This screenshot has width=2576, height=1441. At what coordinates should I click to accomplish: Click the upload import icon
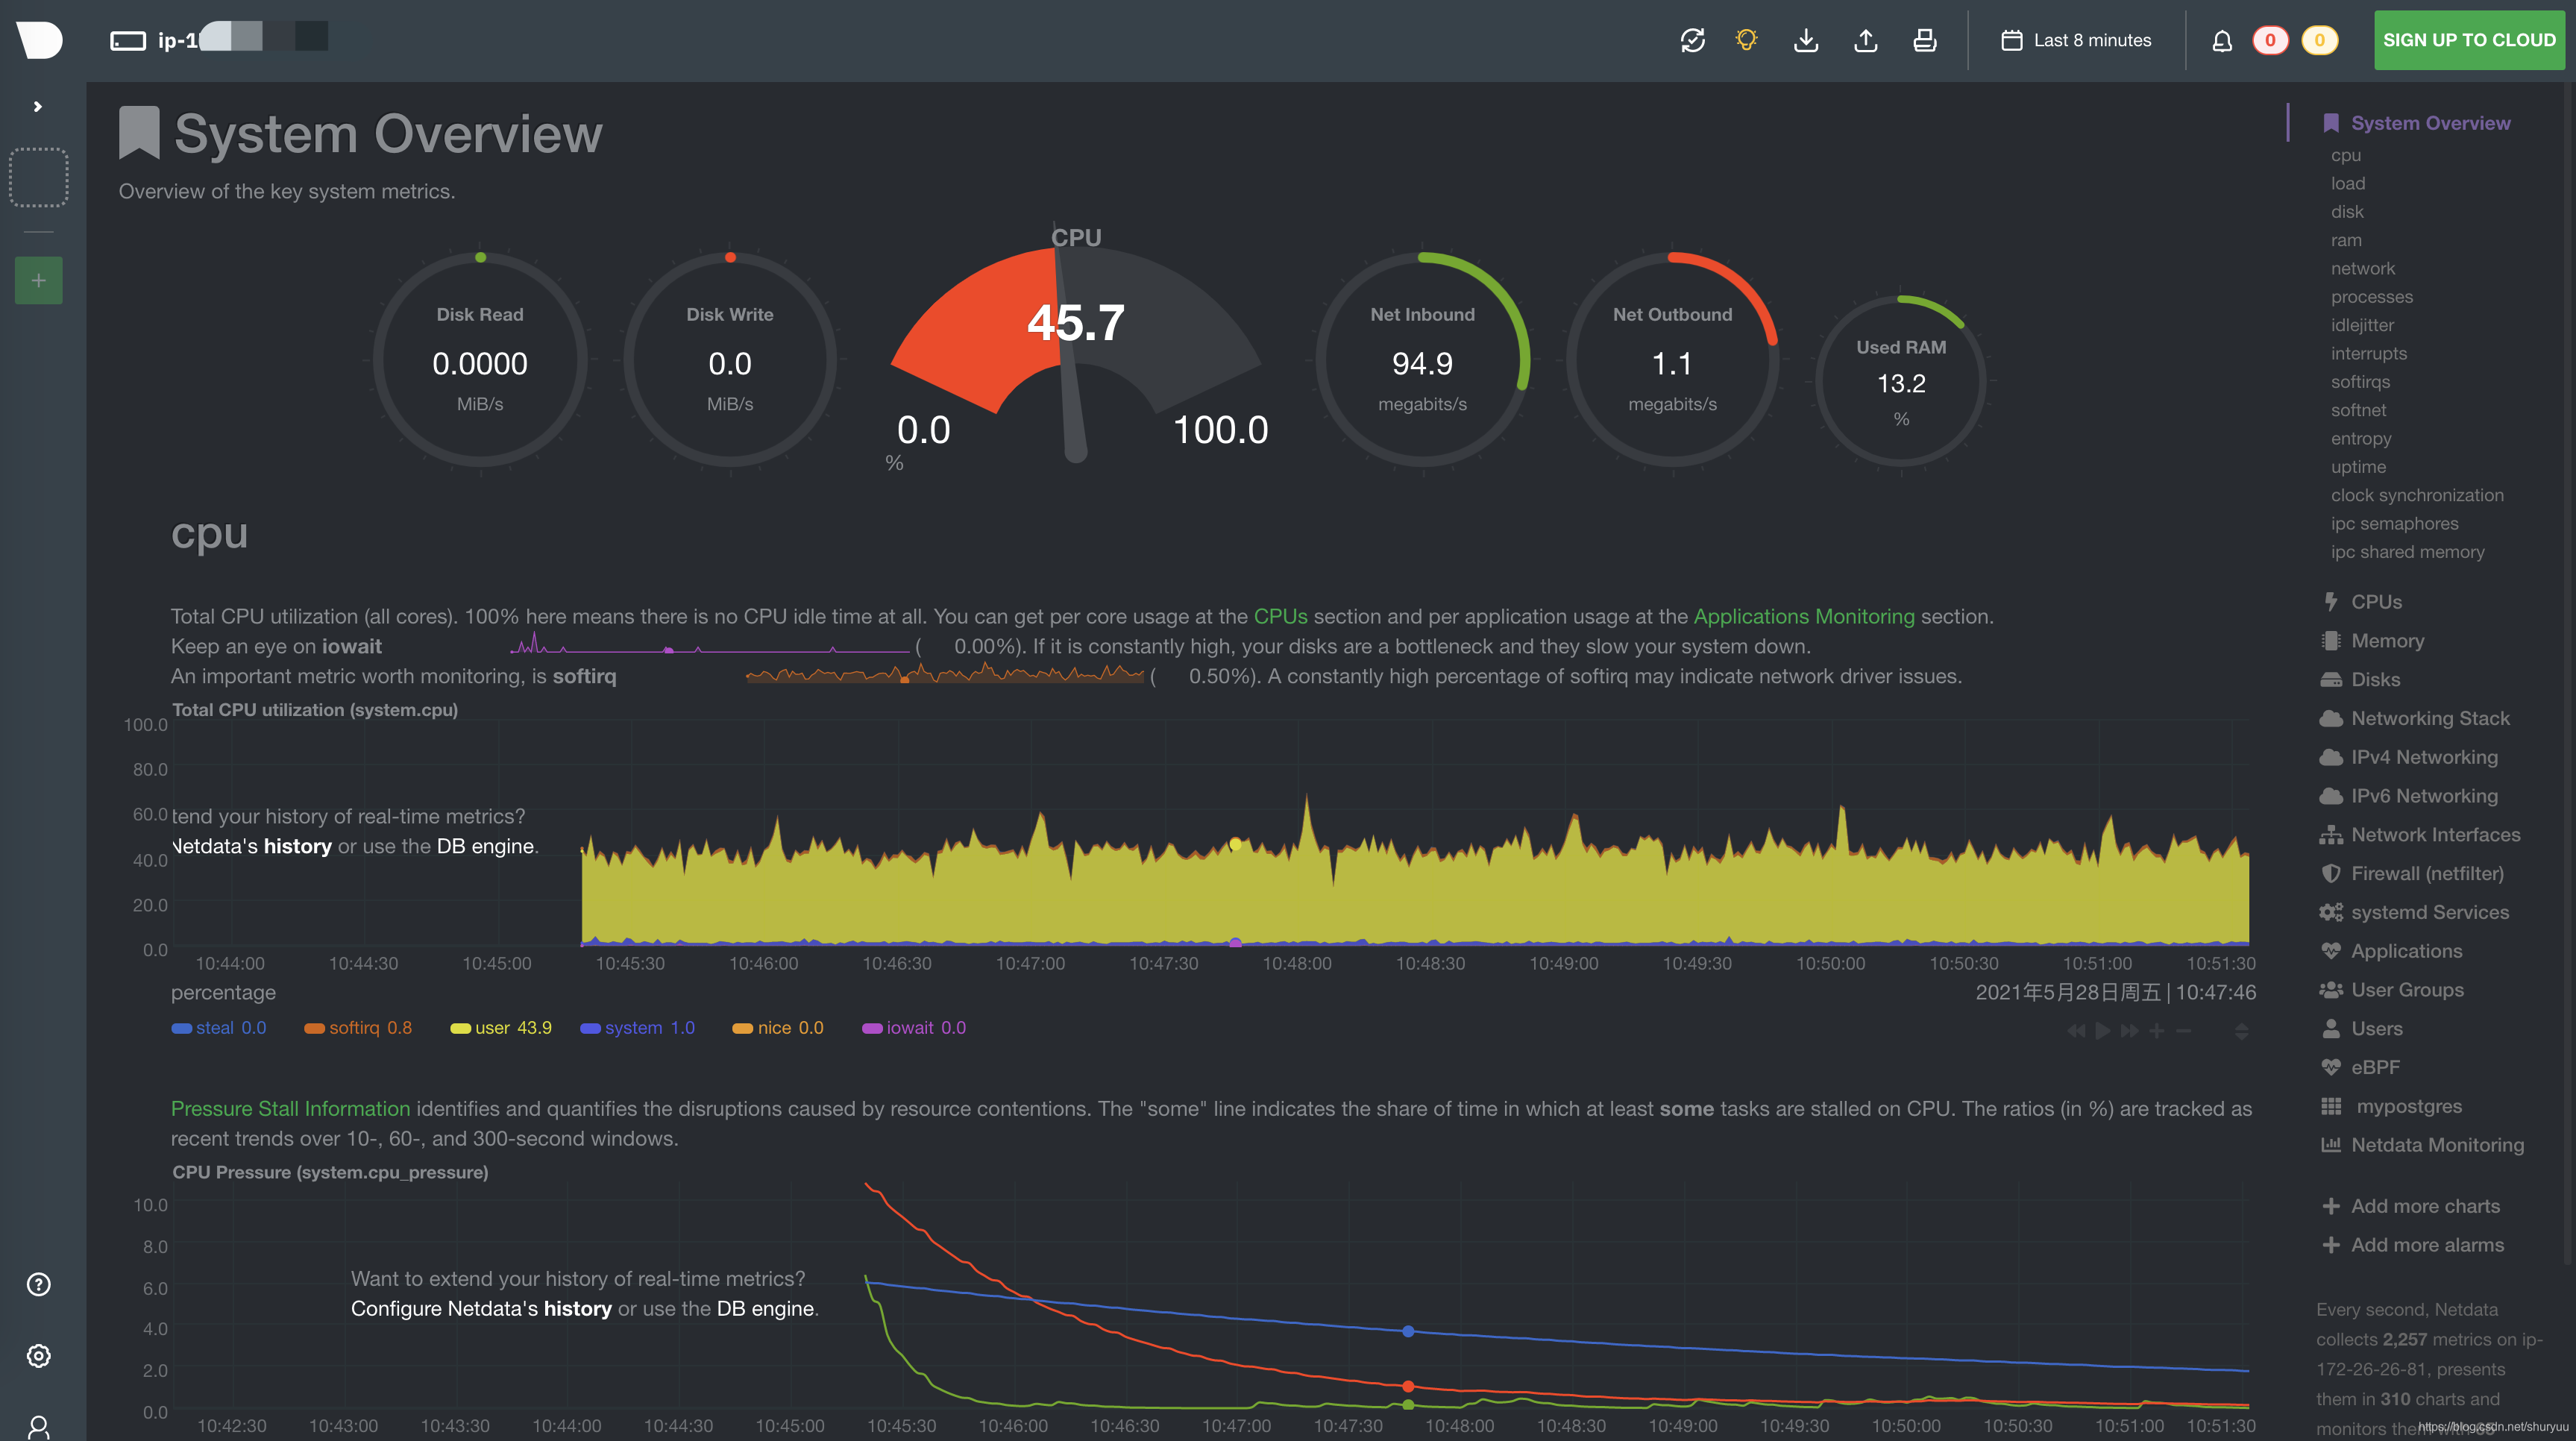pyautogui.click(x=1865, y=40)
